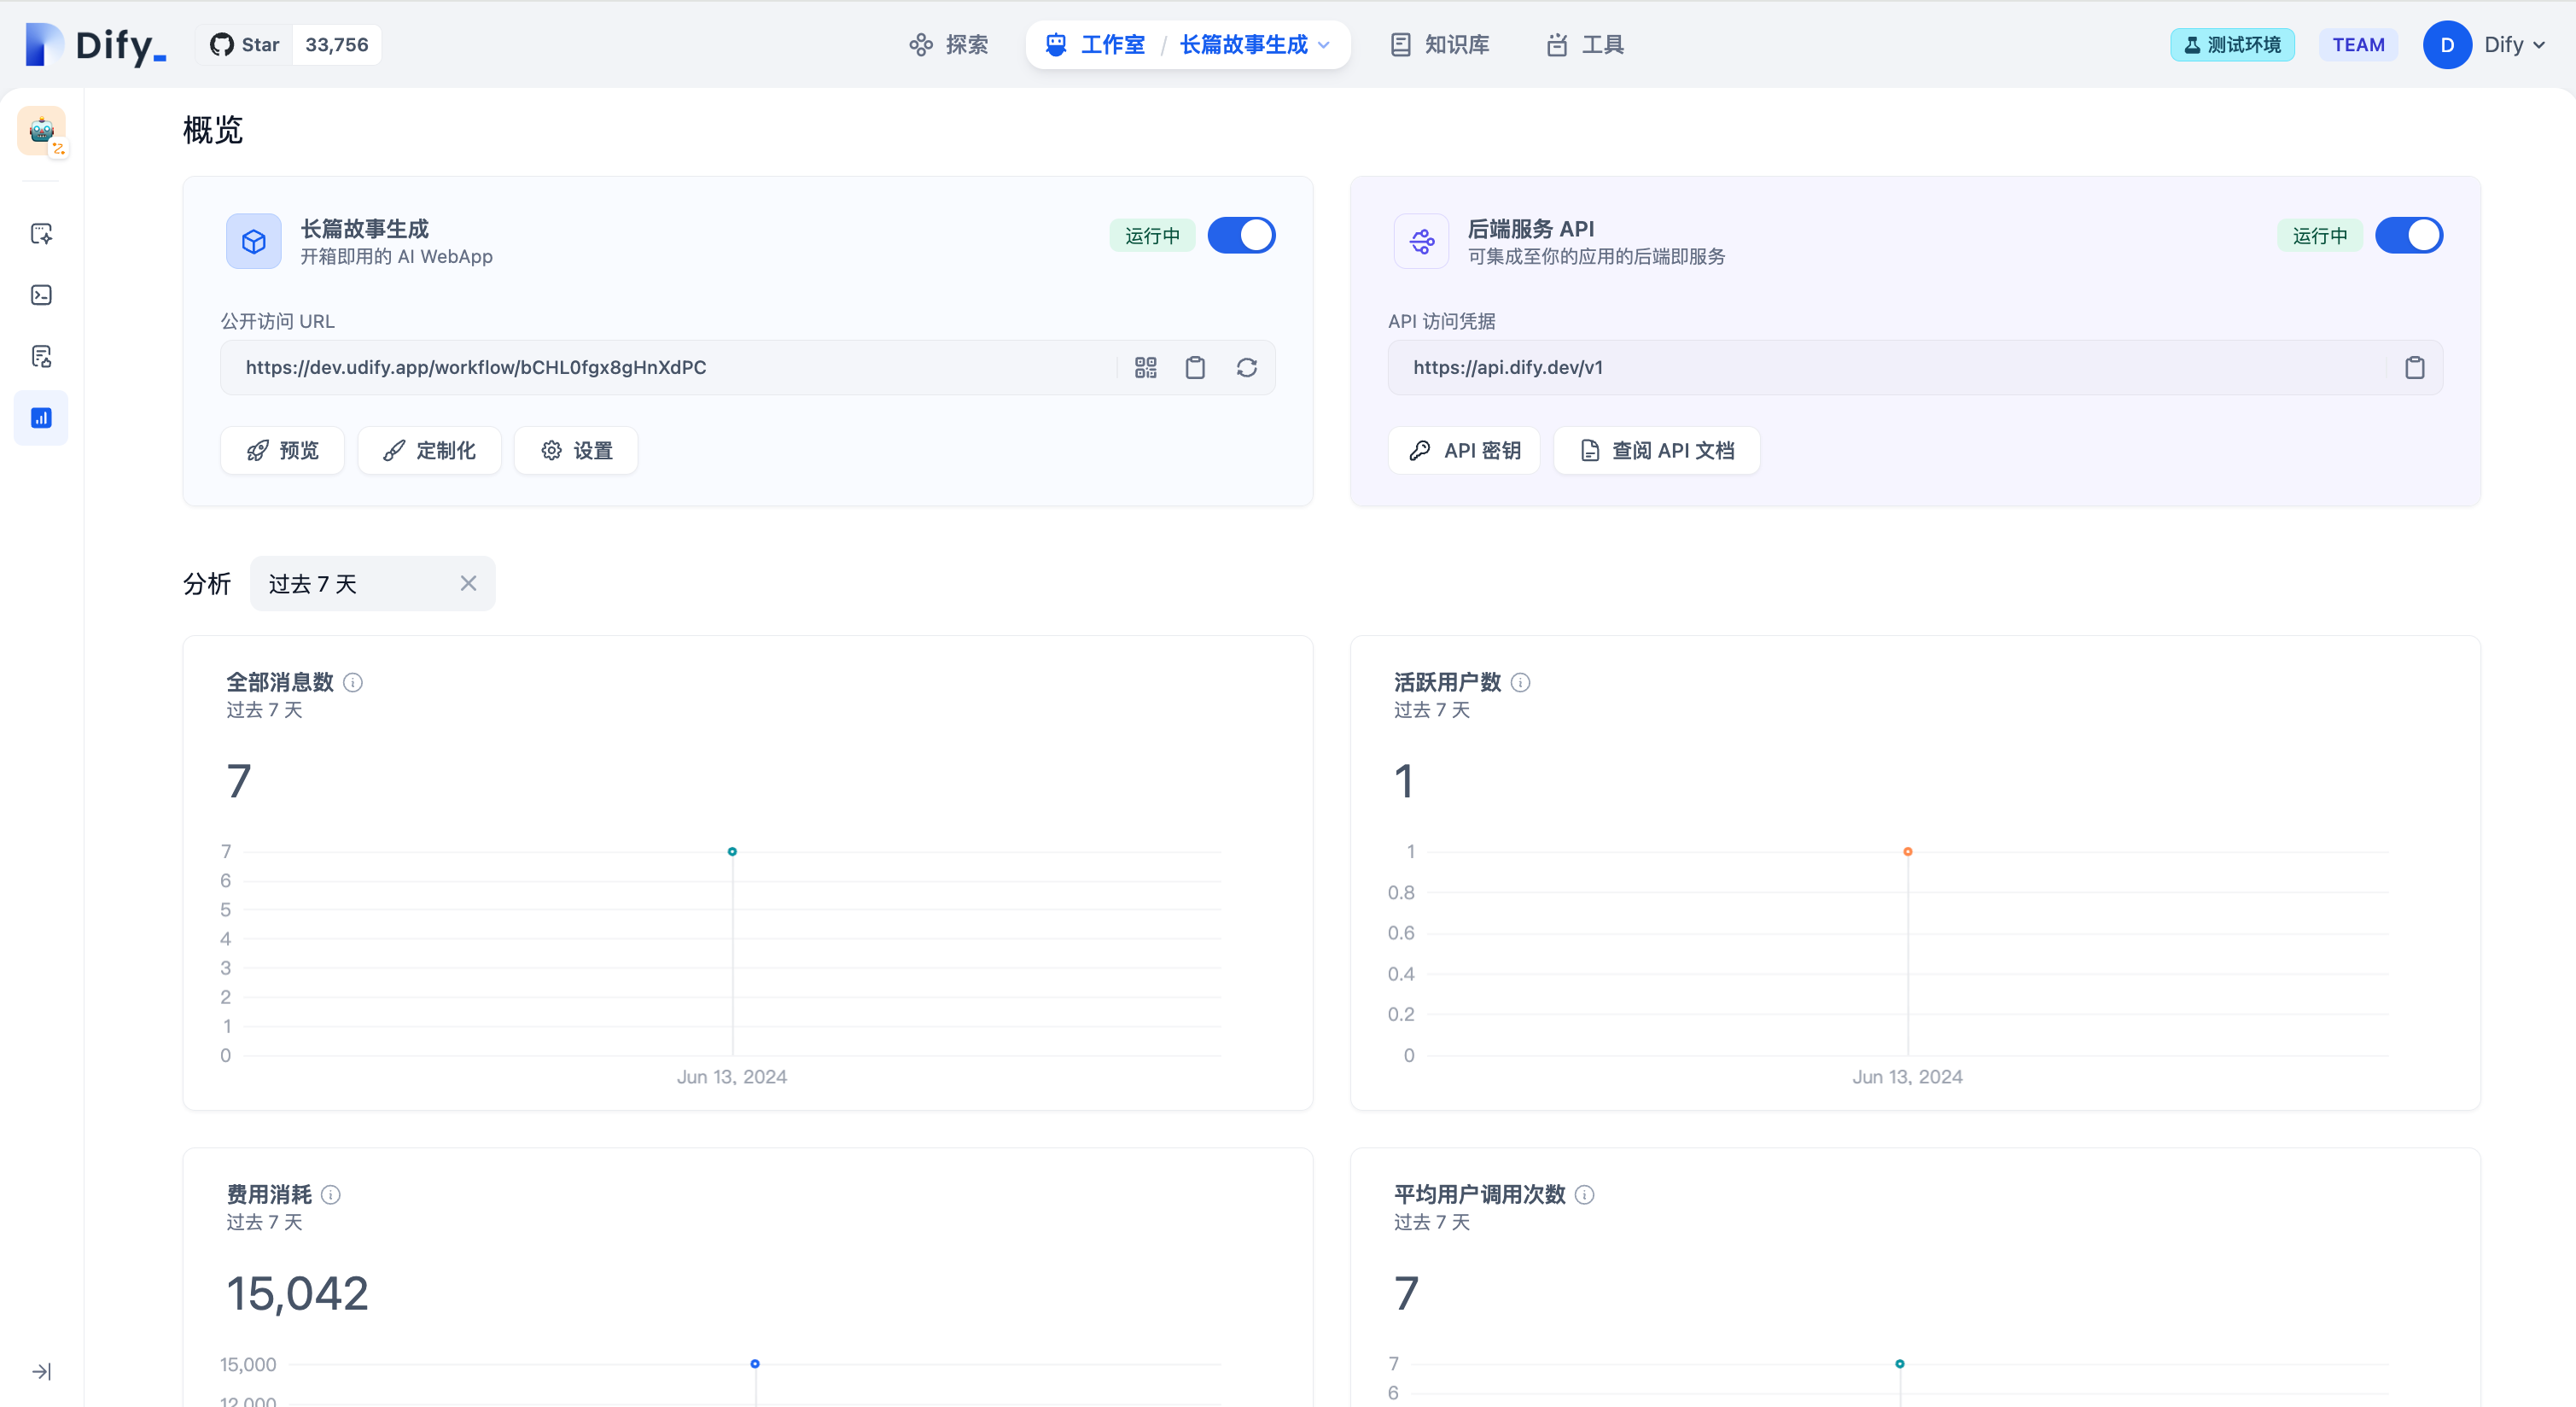Click info icon next to 全部消息数

point(353,682)
